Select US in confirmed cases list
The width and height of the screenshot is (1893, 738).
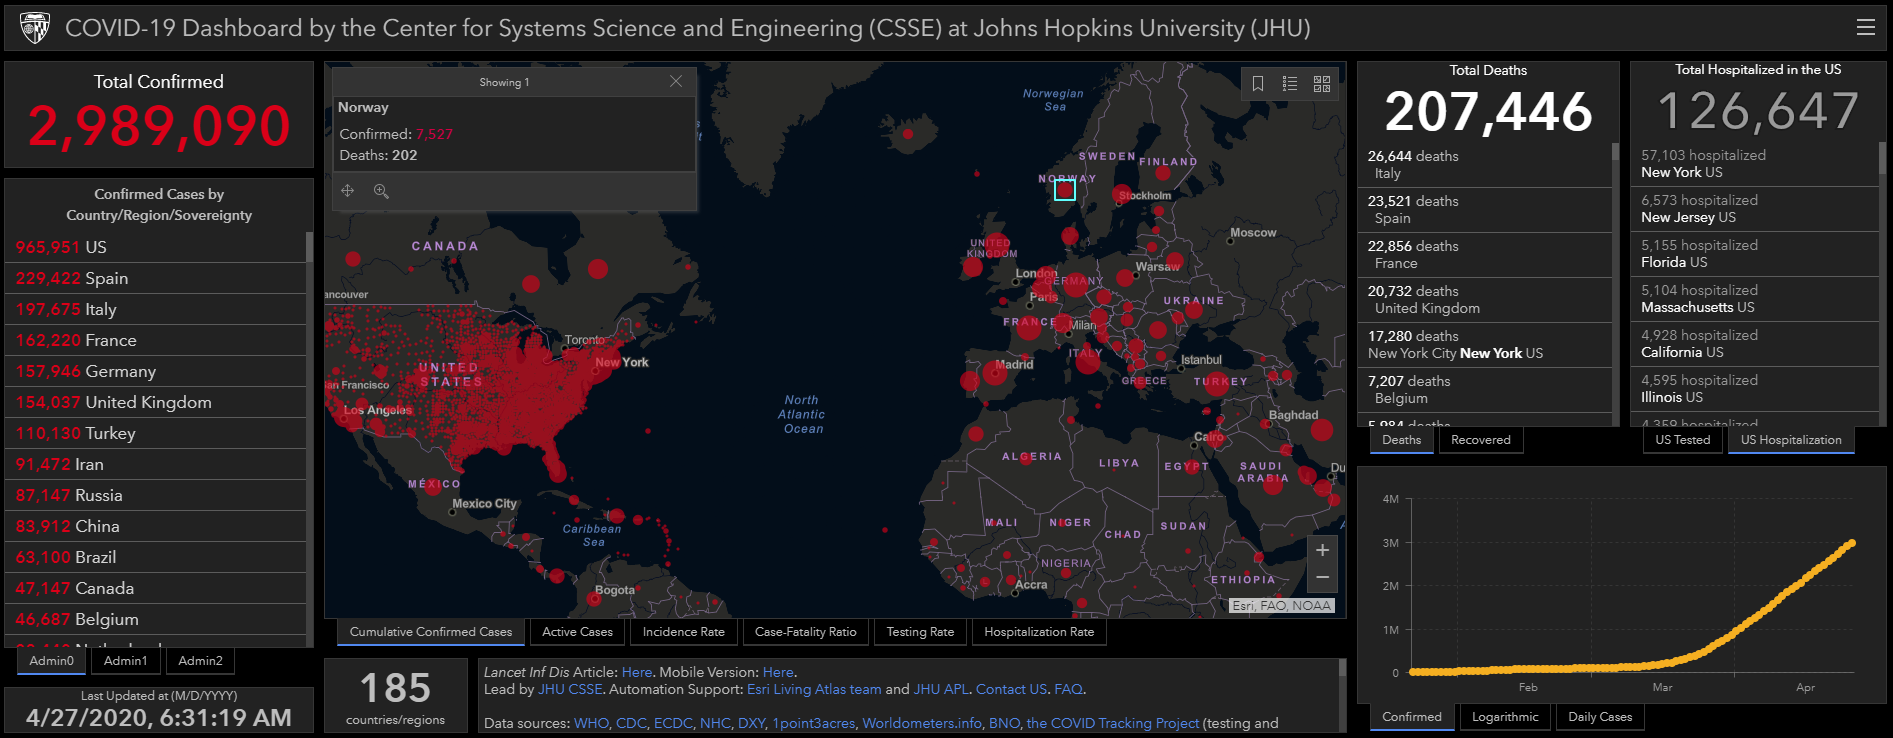(155, 247)
